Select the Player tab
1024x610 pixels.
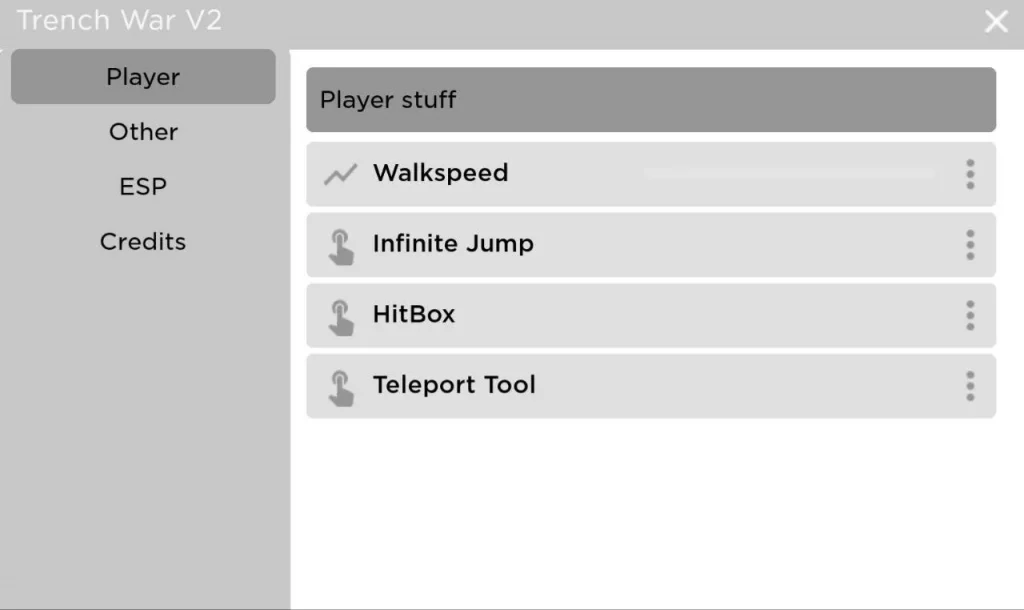point(142,76)
